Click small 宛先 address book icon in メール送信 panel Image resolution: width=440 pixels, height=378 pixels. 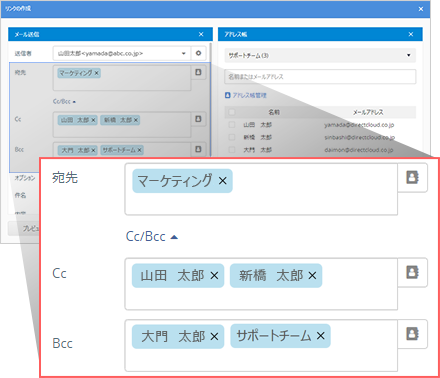[x=198, y=72]
